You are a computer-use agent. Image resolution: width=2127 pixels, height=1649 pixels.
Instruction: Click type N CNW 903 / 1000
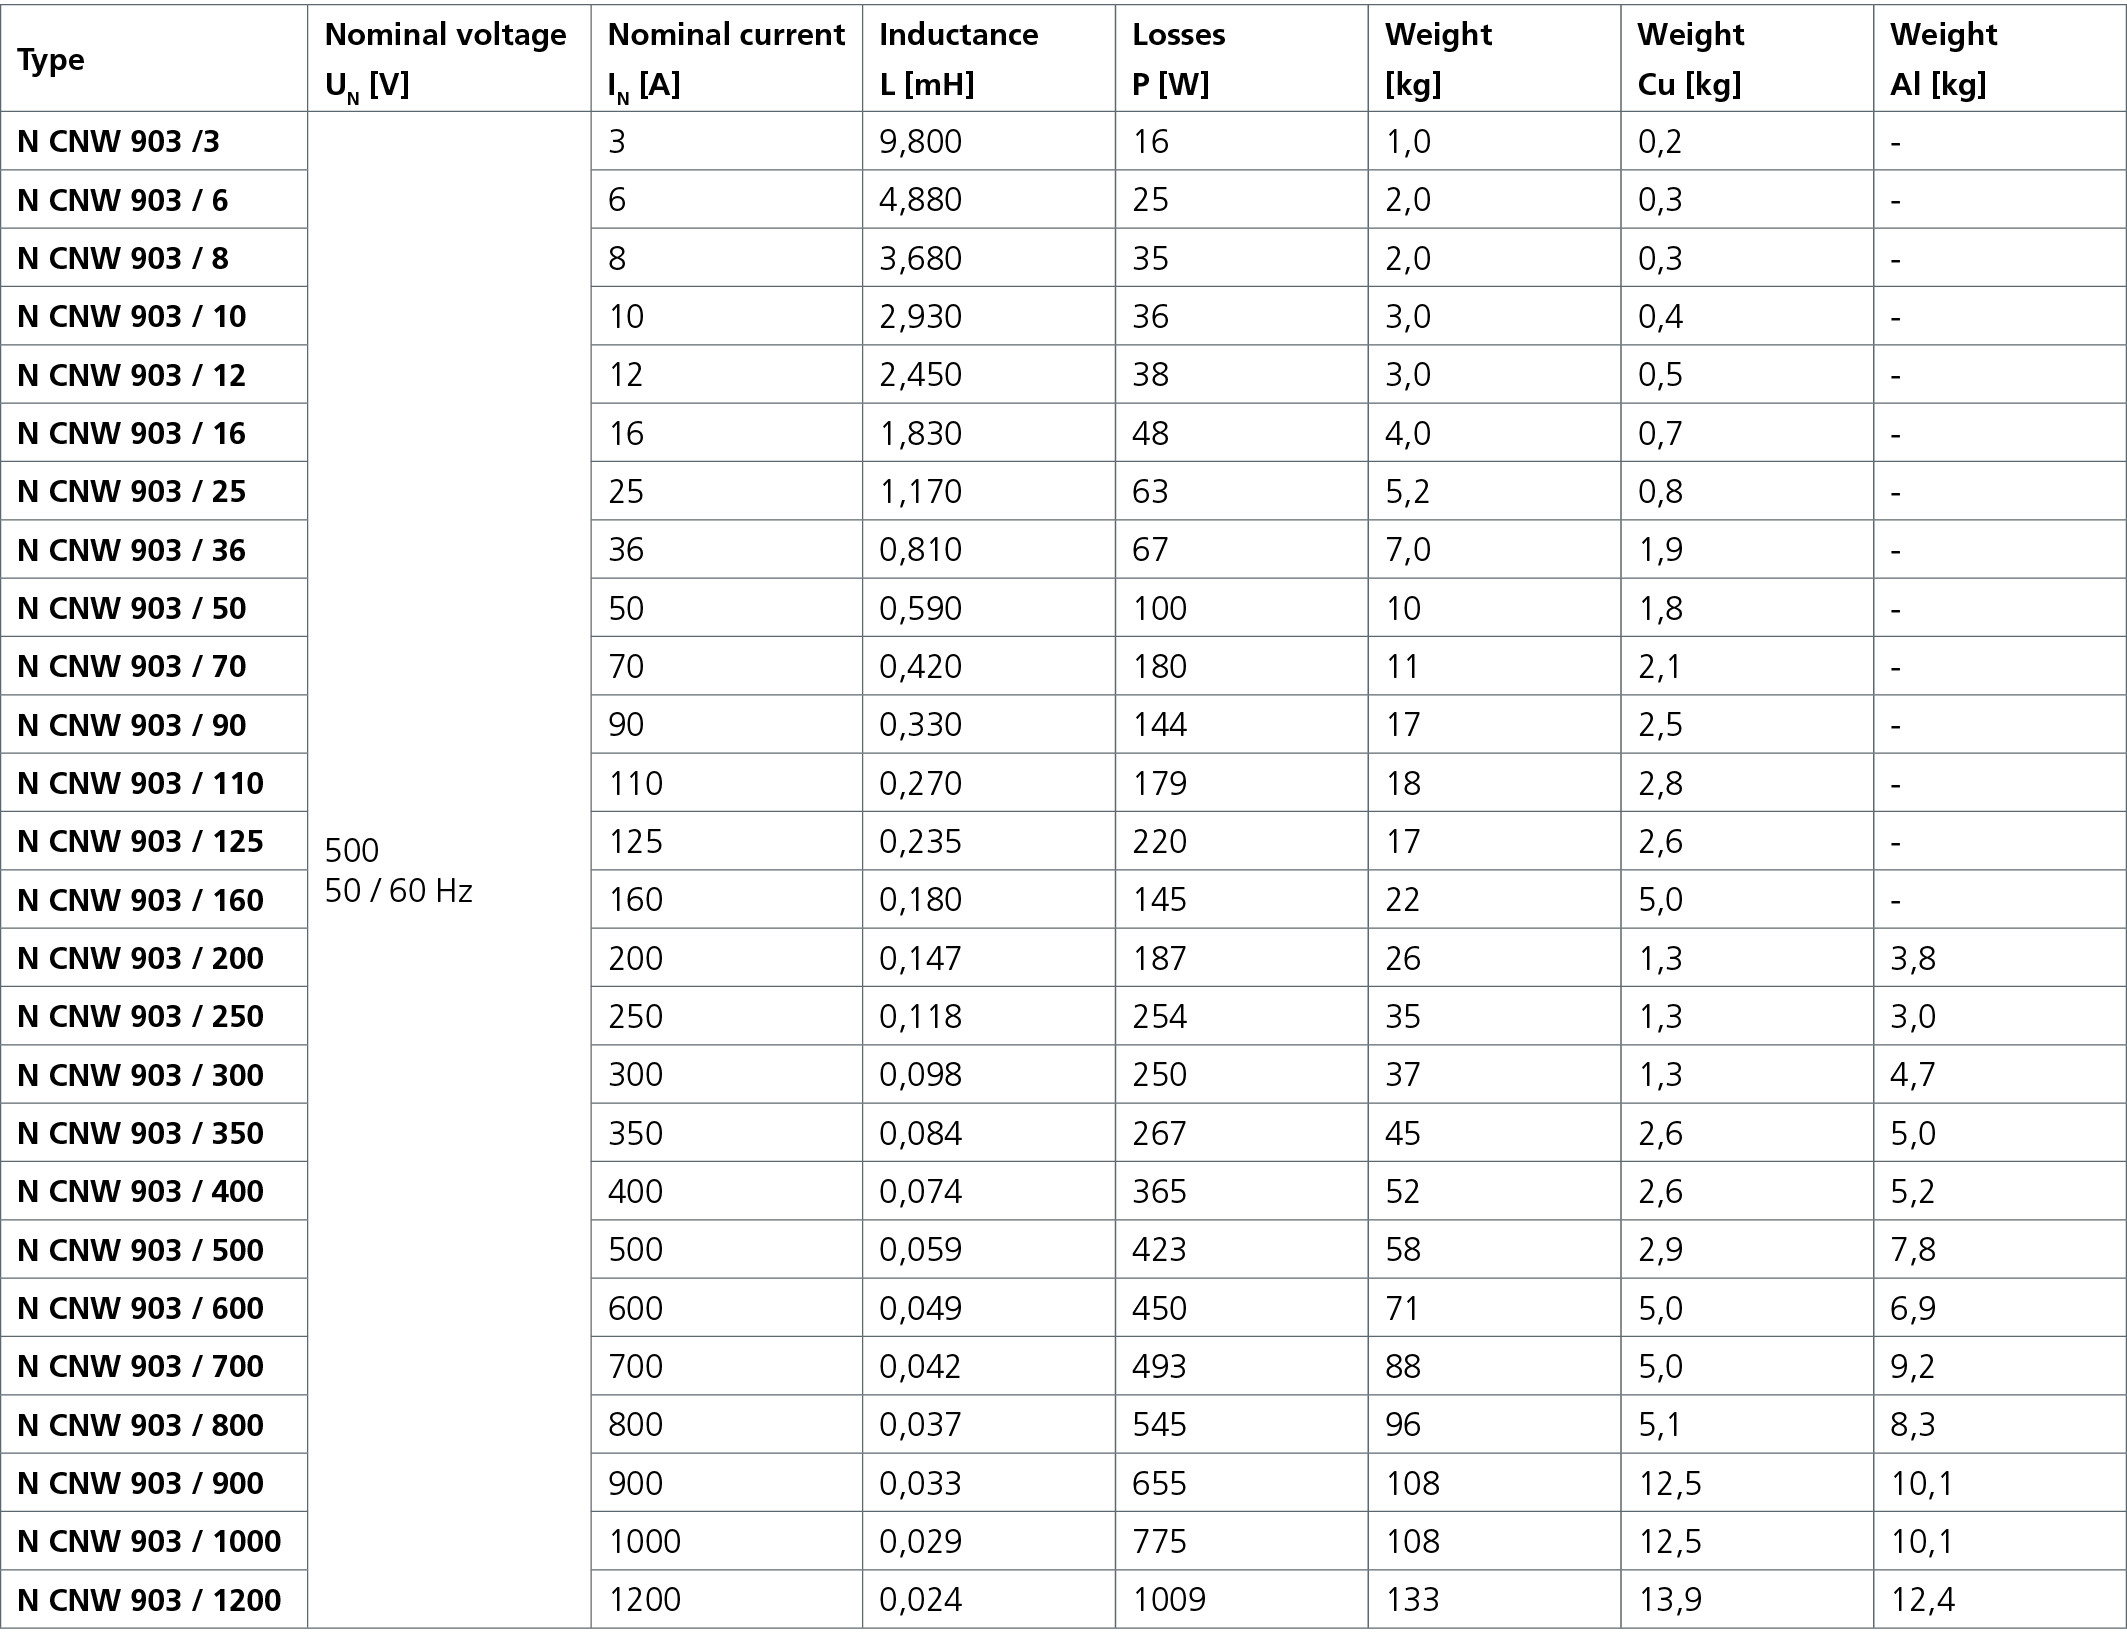click(149, 1541)
